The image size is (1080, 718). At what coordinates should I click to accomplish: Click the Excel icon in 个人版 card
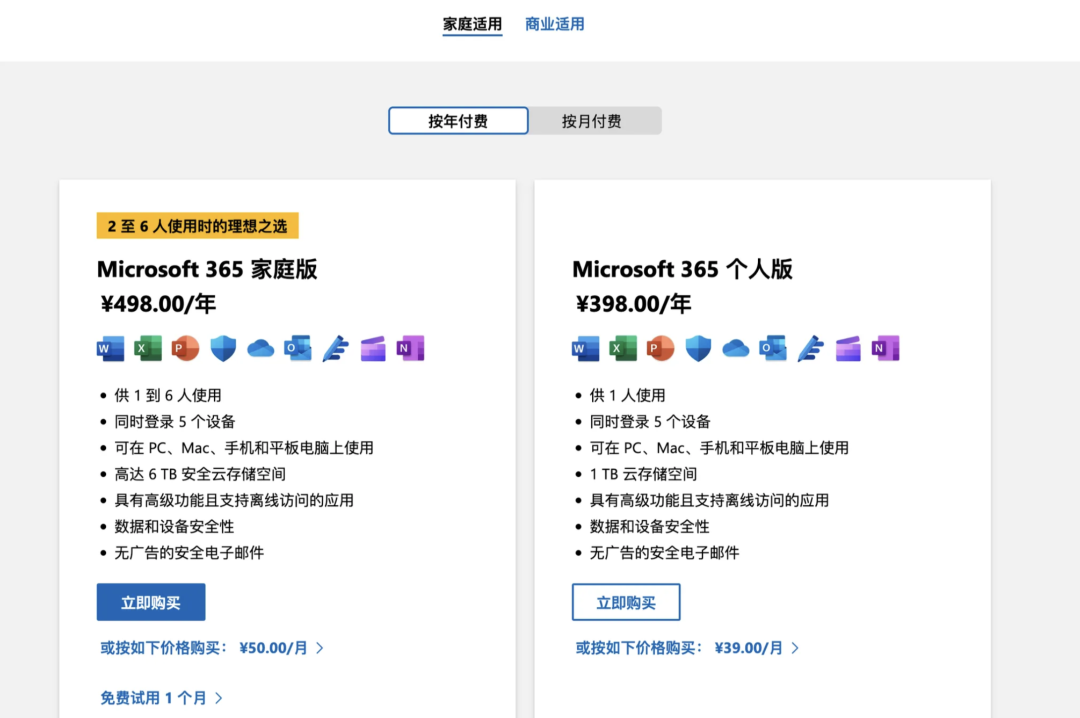click(623, 349)
